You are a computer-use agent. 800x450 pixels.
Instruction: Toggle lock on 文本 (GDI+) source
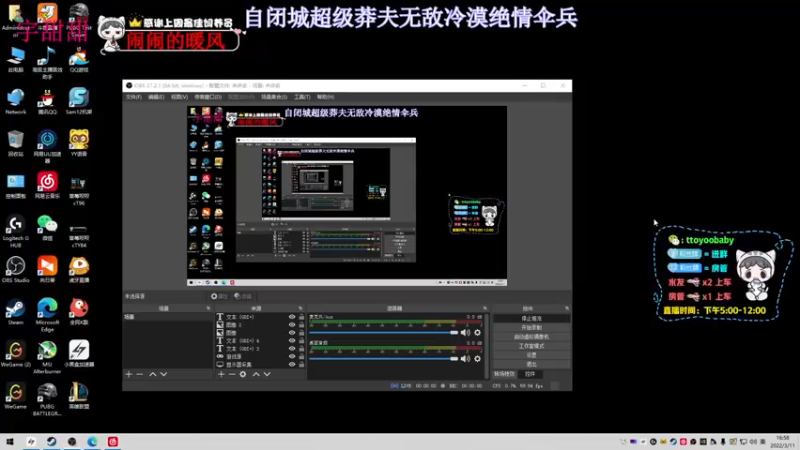tap(302, 317)
